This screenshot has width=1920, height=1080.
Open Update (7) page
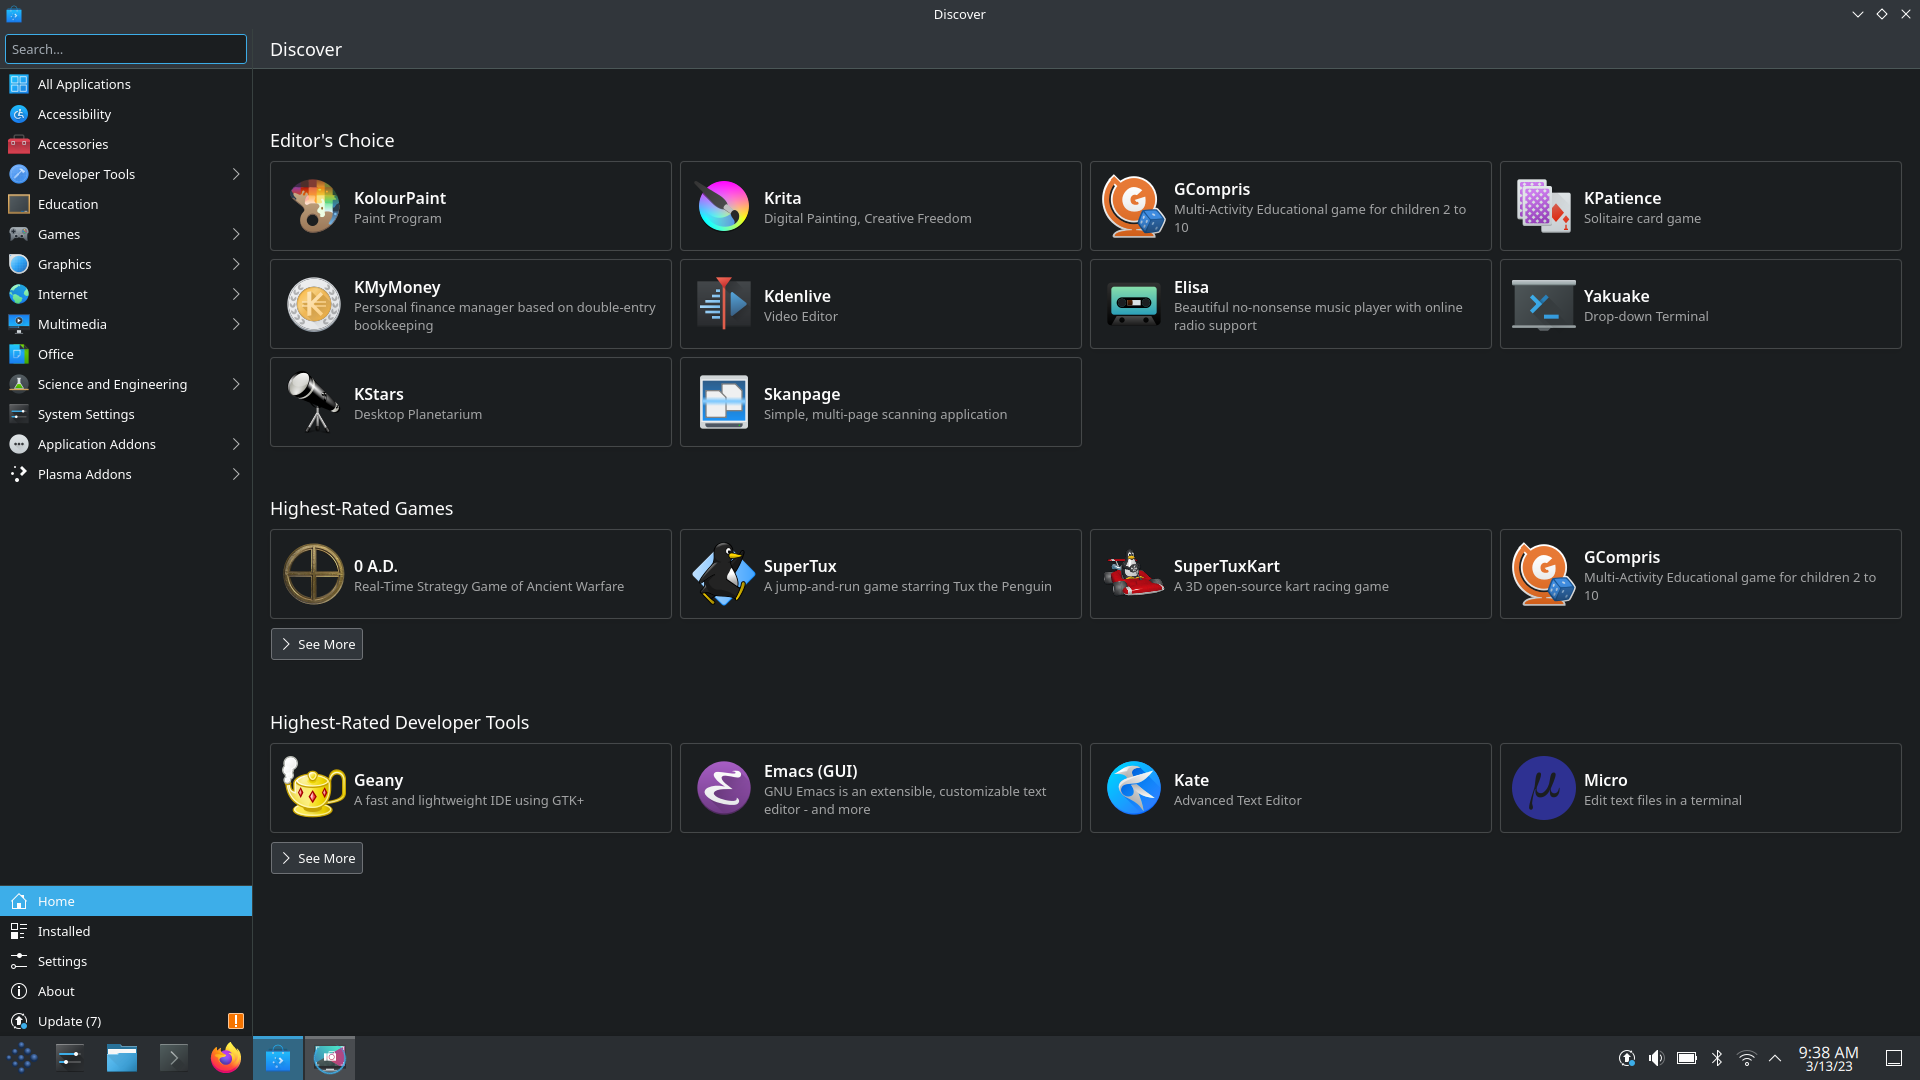coord(126,1021)
